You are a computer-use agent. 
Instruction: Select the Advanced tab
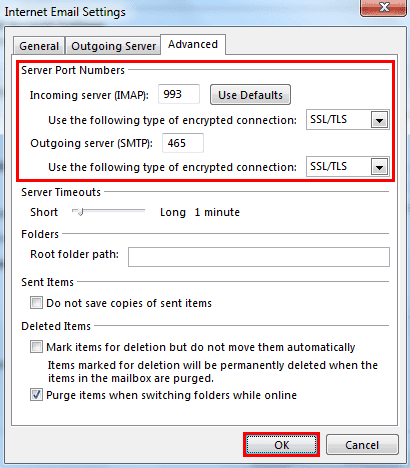tap(193, 44)
